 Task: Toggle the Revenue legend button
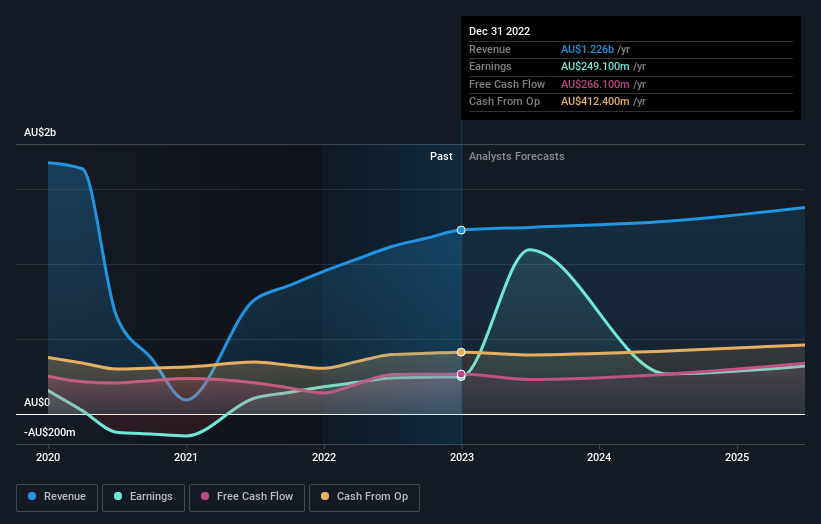57,497
